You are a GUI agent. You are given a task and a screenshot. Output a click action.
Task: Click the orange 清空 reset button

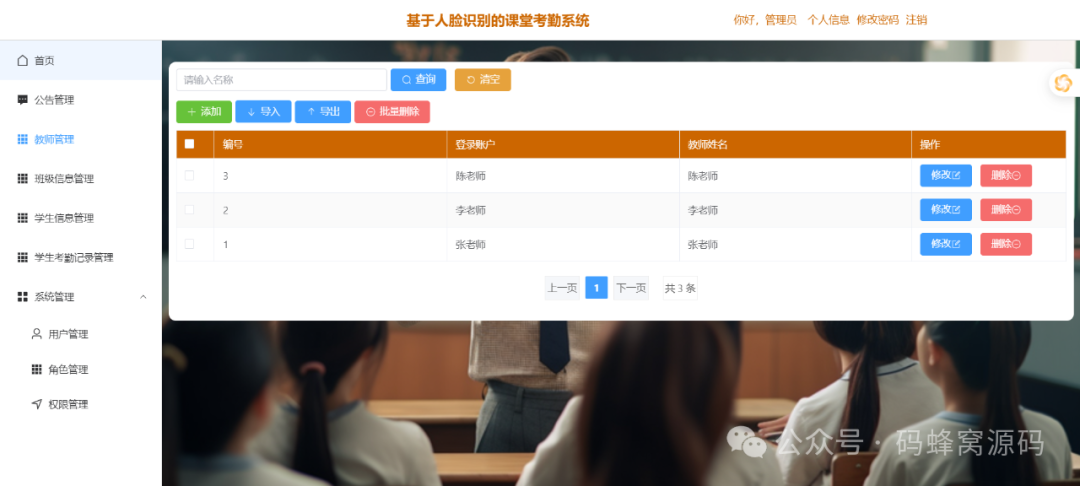tap(482, 80)
